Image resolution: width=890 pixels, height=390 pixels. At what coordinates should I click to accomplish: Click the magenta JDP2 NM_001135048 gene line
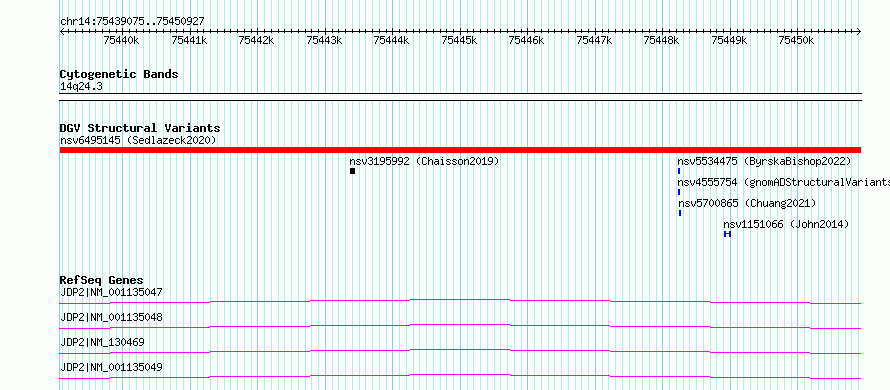click(x=460, y=326)
